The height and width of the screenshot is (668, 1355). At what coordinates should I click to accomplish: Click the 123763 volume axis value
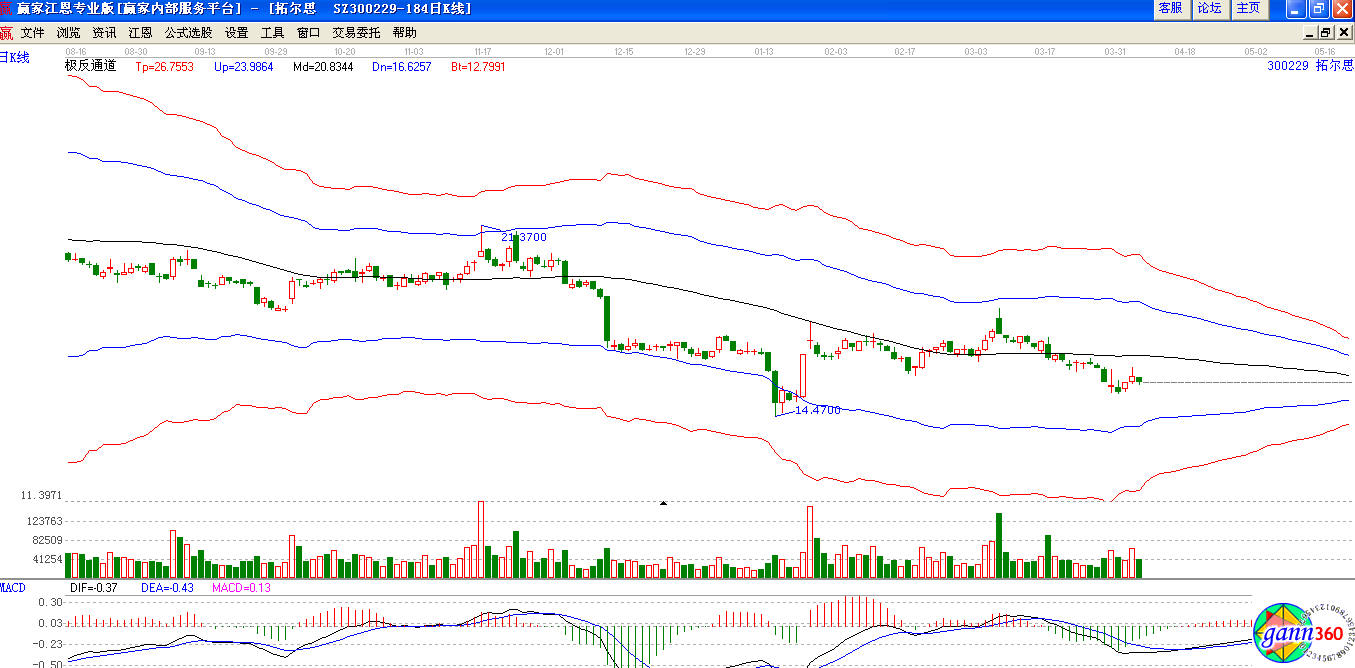point(46,521)
